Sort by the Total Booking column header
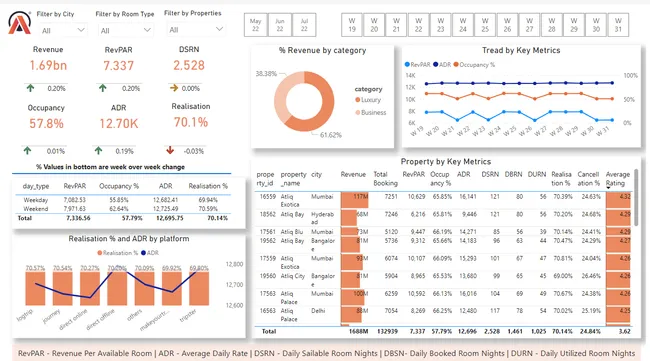The image size is (650, 361). pyautogui.click(x=385, y=179)
